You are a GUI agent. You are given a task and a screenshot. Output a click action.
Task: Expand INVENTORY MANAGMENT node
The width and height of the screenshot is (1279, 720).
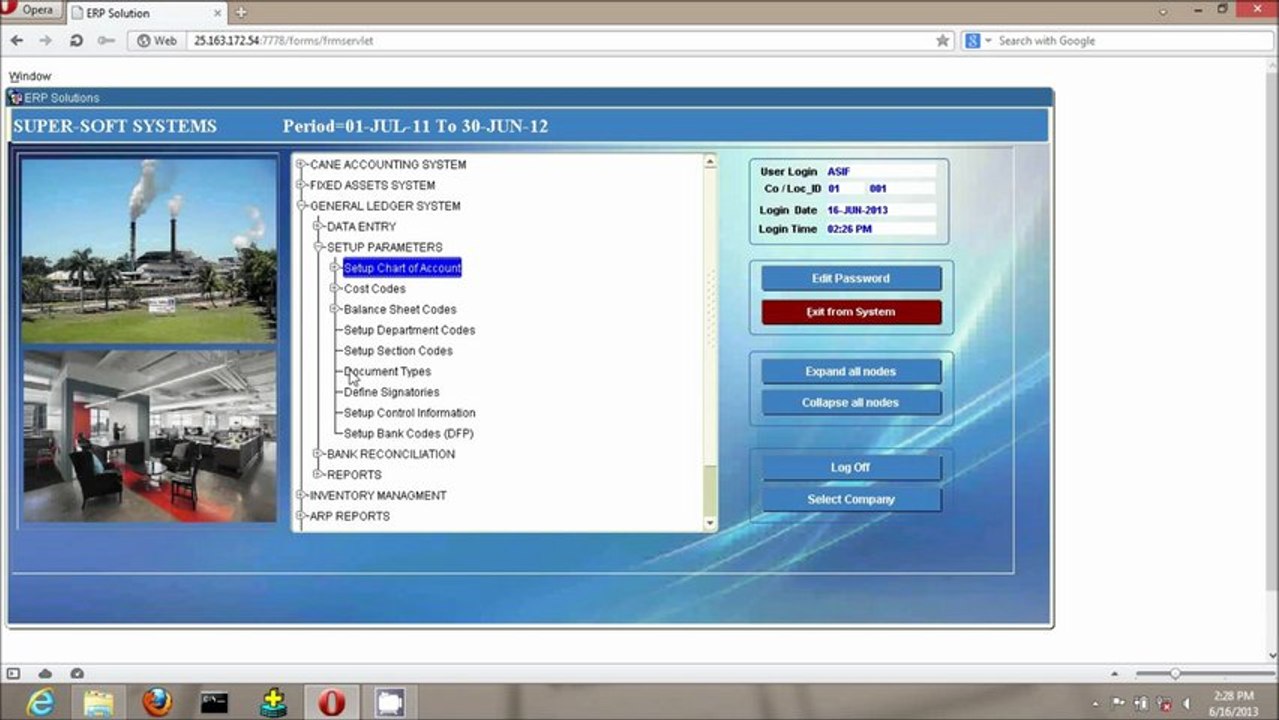(x=301, y=495)
